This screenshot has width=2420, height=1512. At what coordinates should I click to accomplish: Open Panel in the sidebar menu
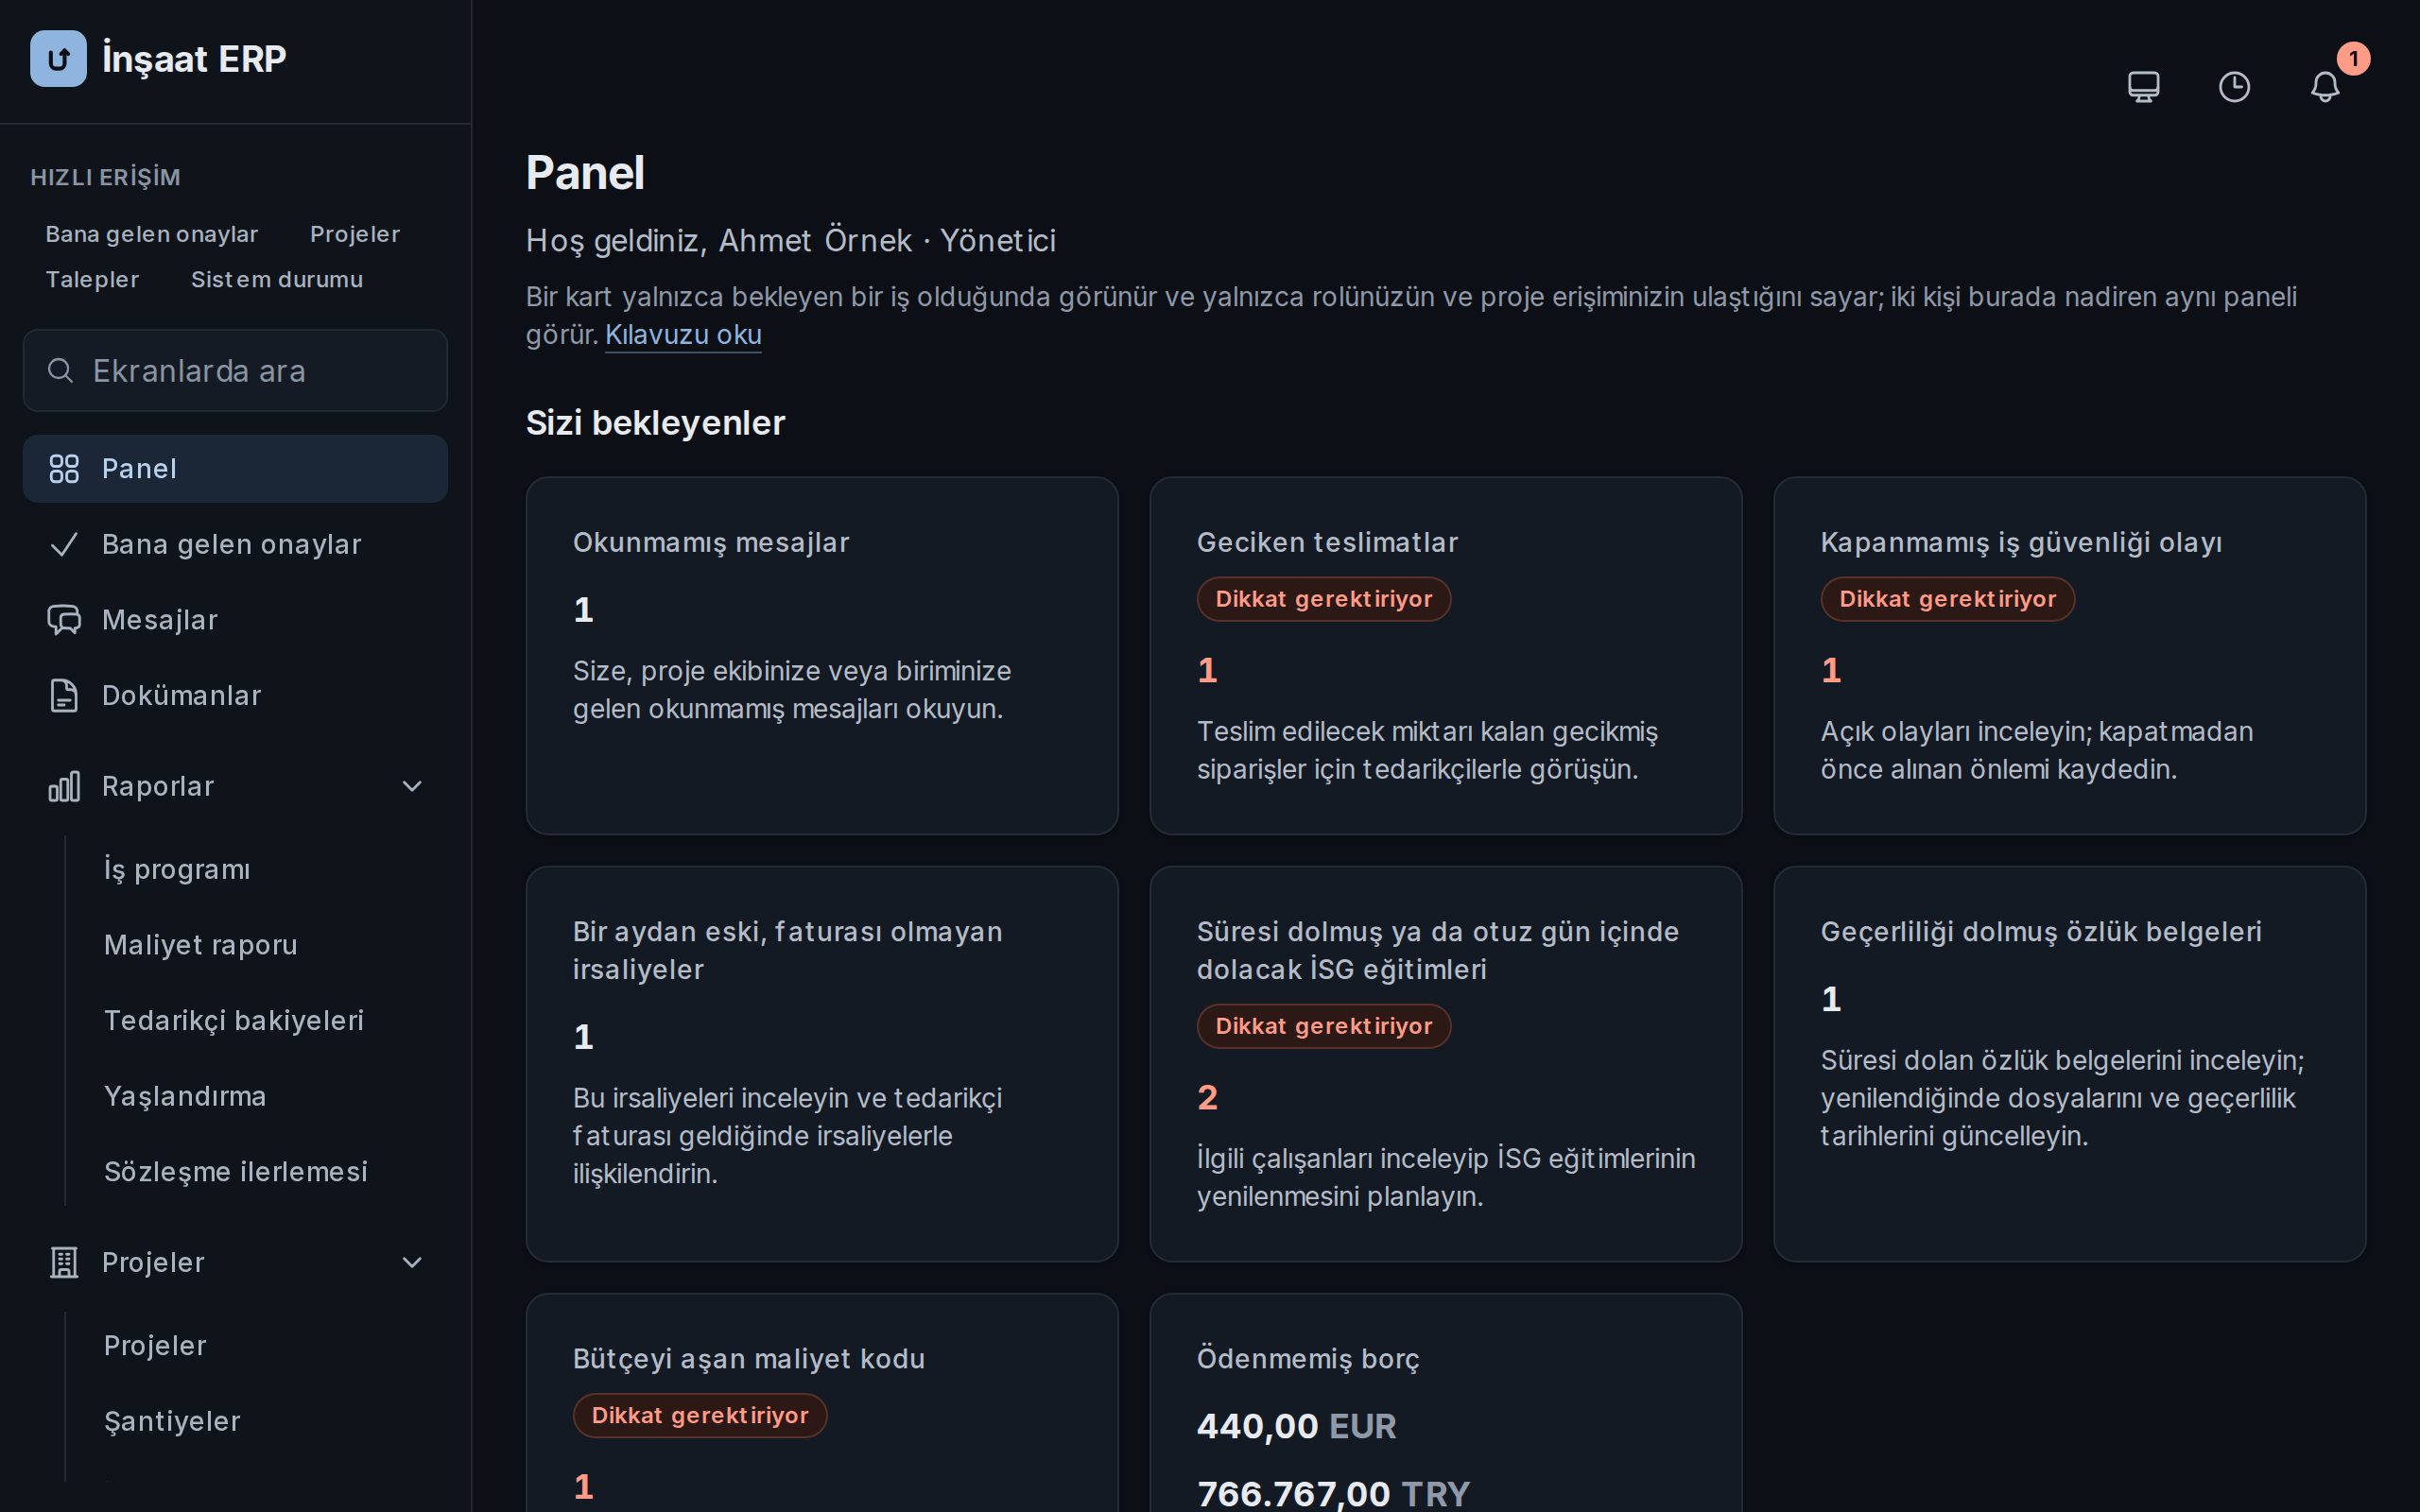[235, 468]
